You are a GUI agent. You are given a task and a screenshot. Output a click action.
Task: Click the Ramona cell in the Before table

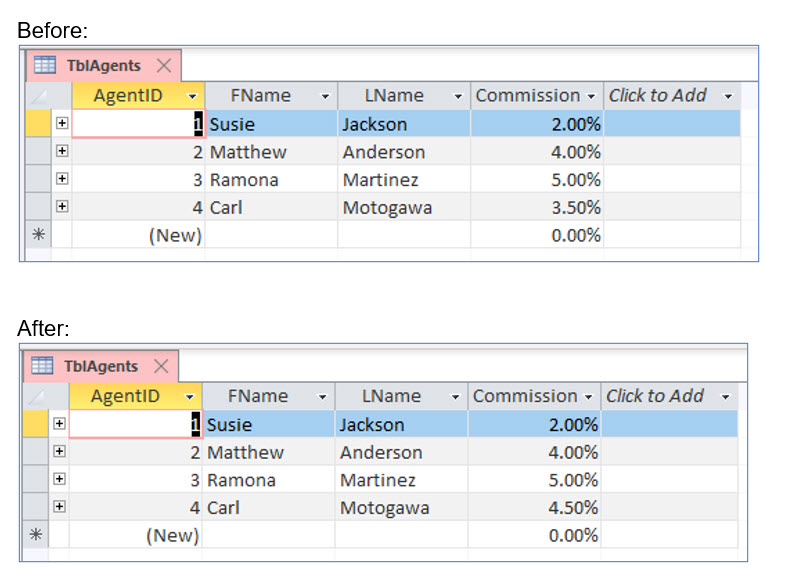tap(271, 179)
